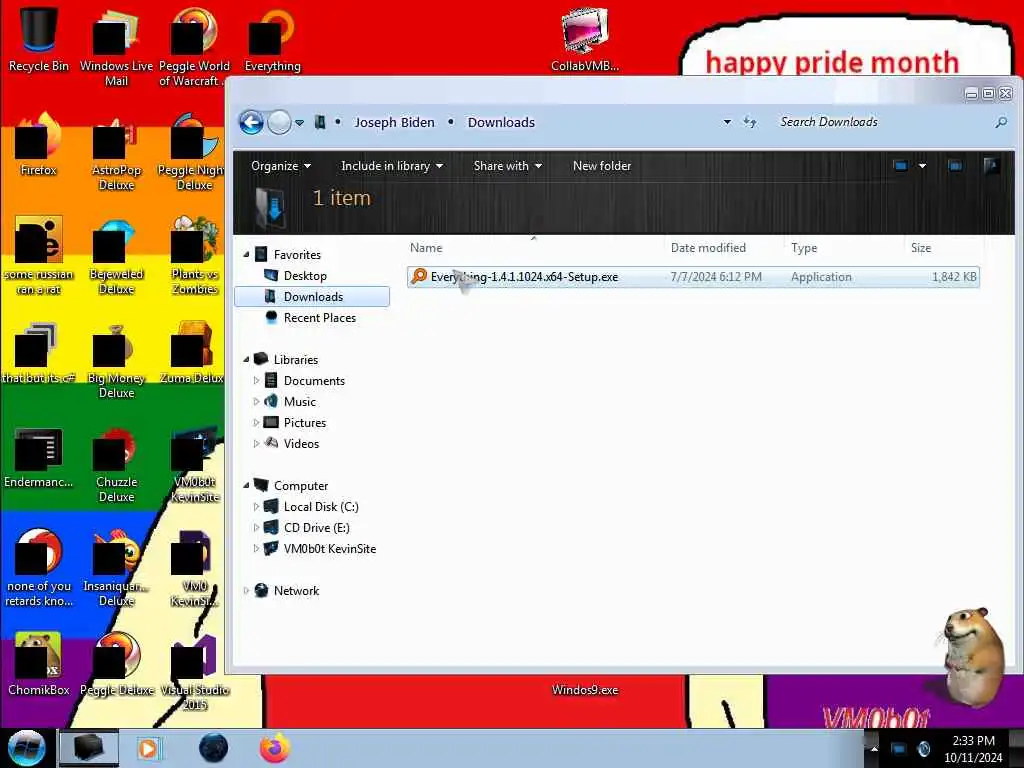The height and width of the screenshot is (768, 1024).
Task: Open Downloads under Favorites
Action: coord(312,296)
